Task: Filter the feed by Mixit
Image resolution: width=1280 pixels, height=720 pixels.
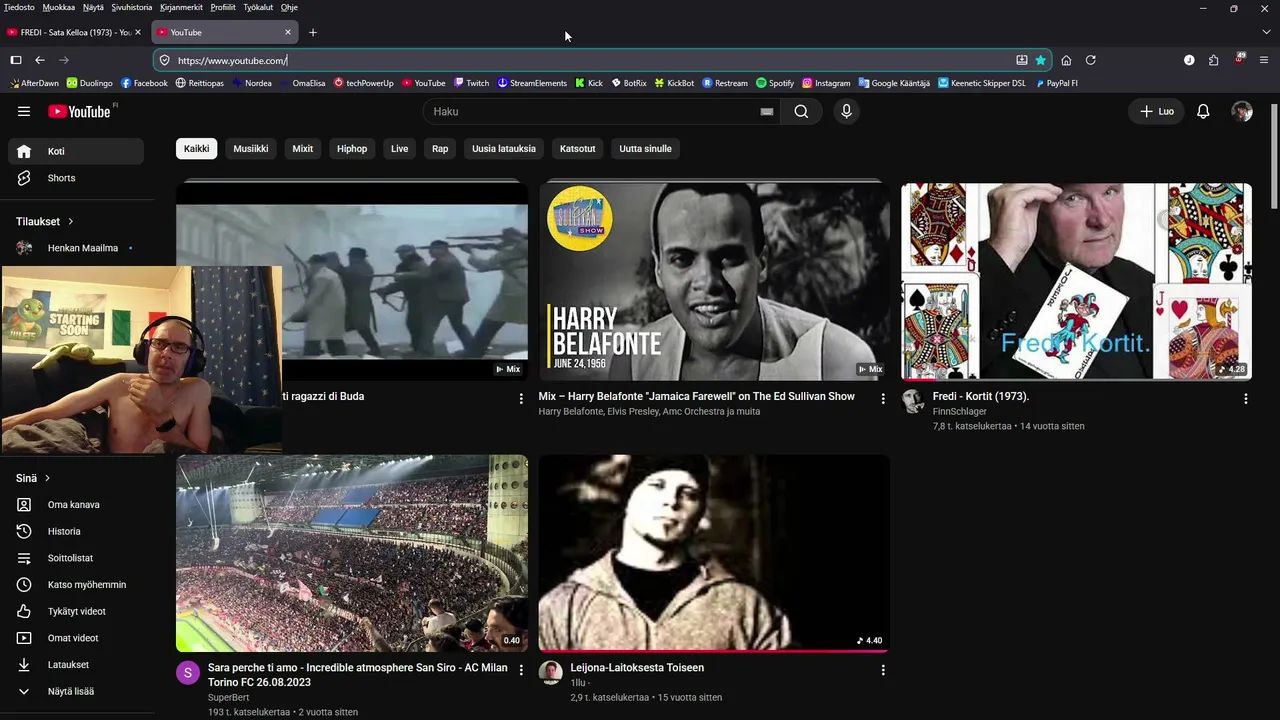Action: (x=303, y=148)
